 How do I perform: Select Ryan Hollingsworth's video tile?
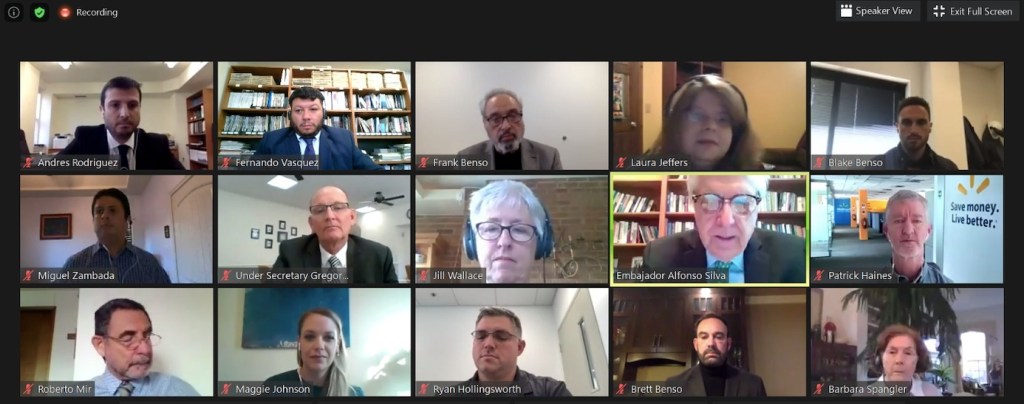[x=511, y=342]
